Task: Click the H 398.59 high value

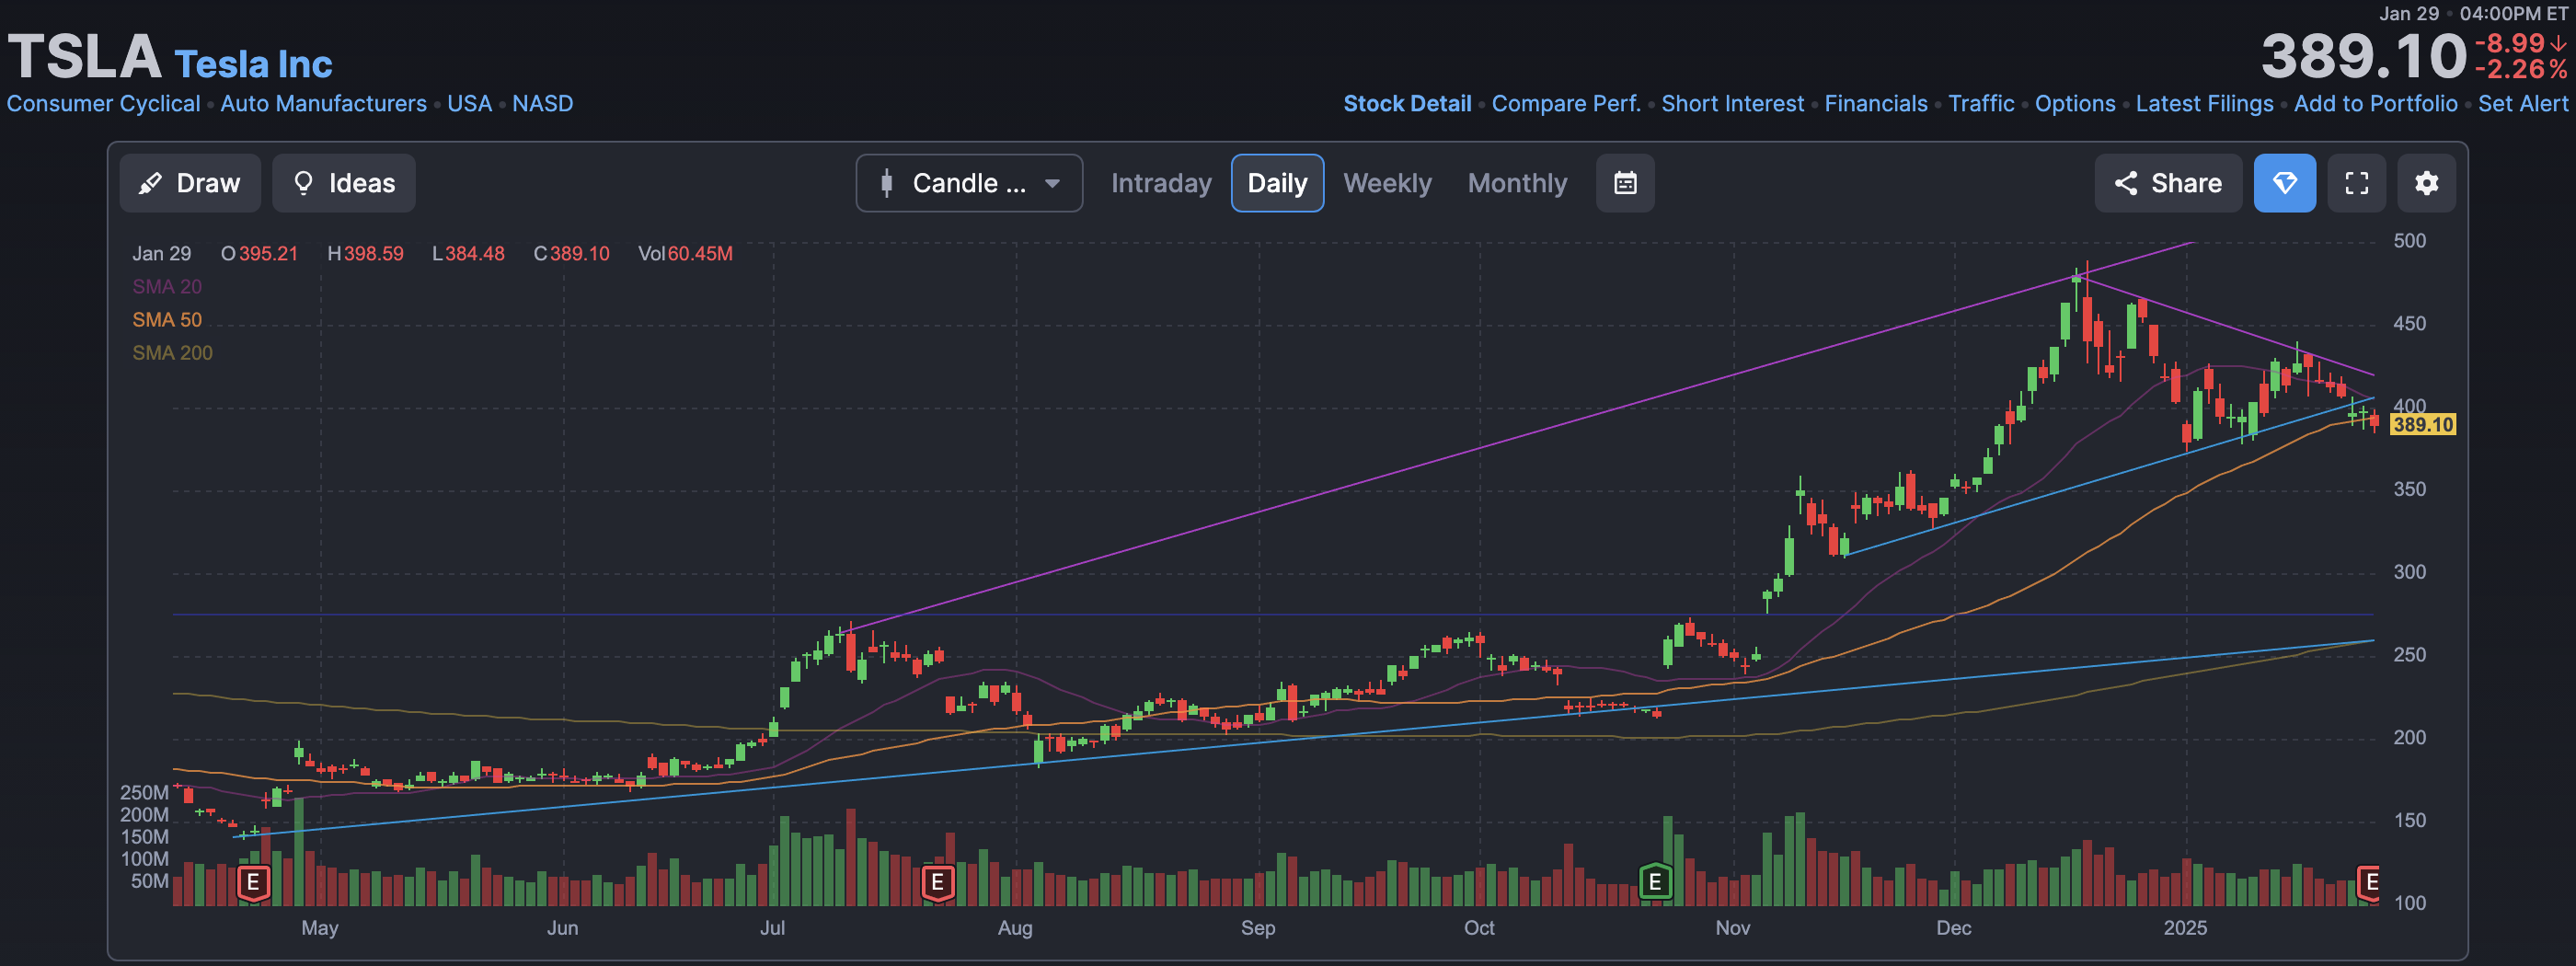Action: click(x=365, y=253)
